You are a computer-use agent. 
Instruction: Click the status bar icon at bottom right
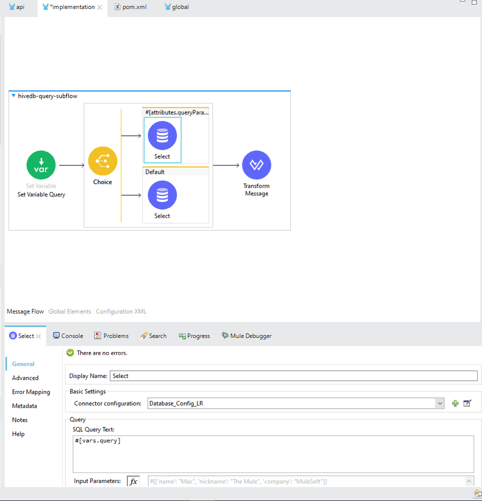point(478,494)
